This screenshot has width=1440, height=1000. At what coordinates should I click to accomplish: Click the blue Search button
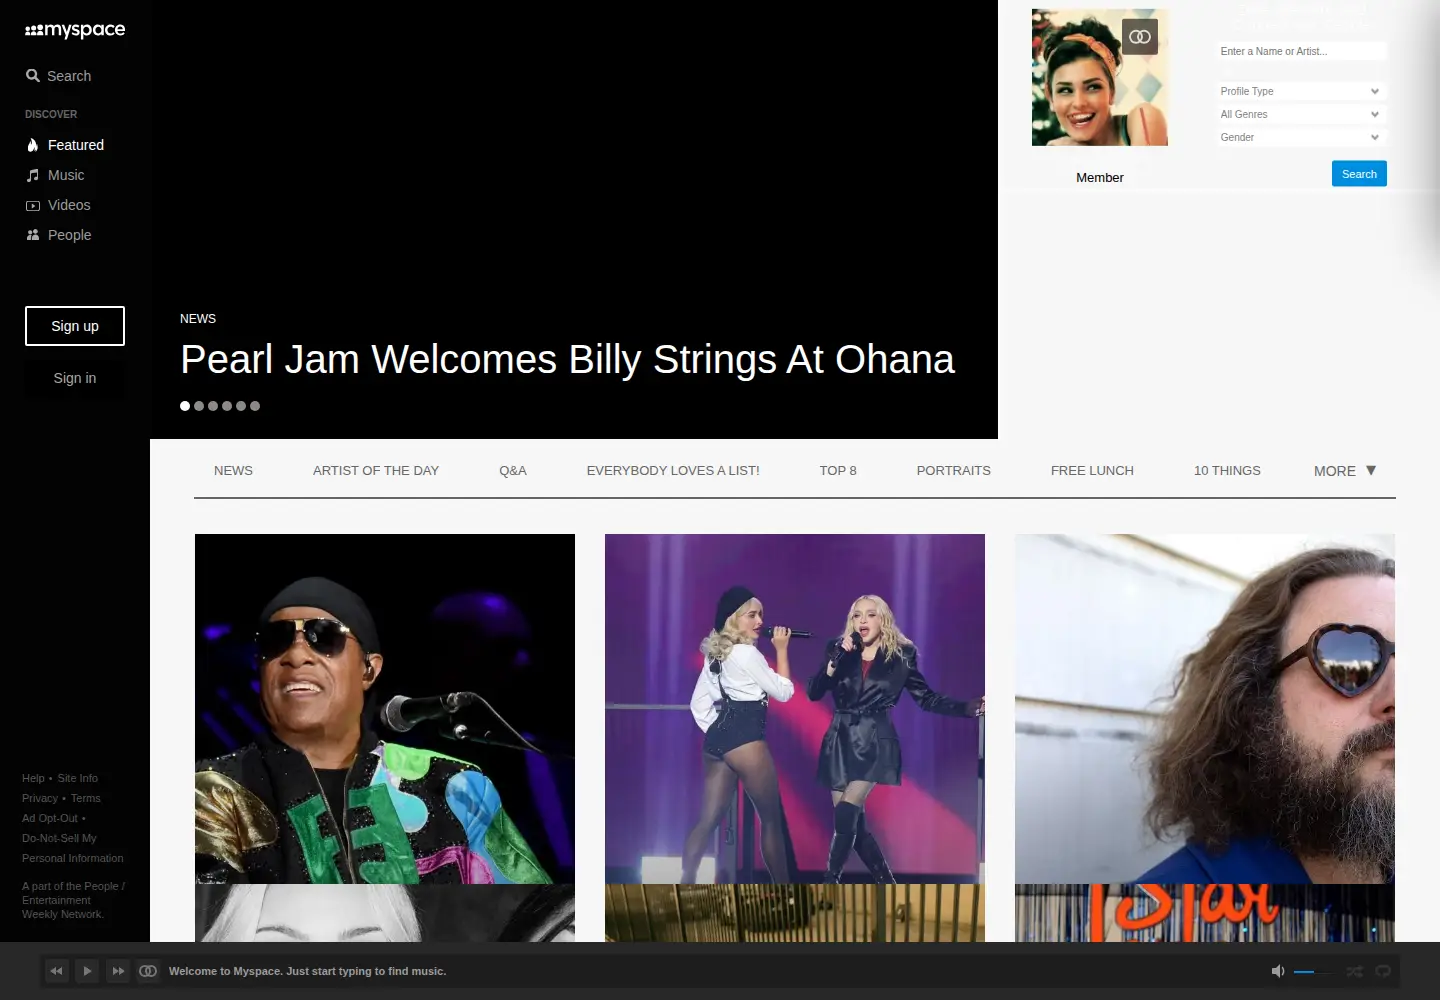1359,174
